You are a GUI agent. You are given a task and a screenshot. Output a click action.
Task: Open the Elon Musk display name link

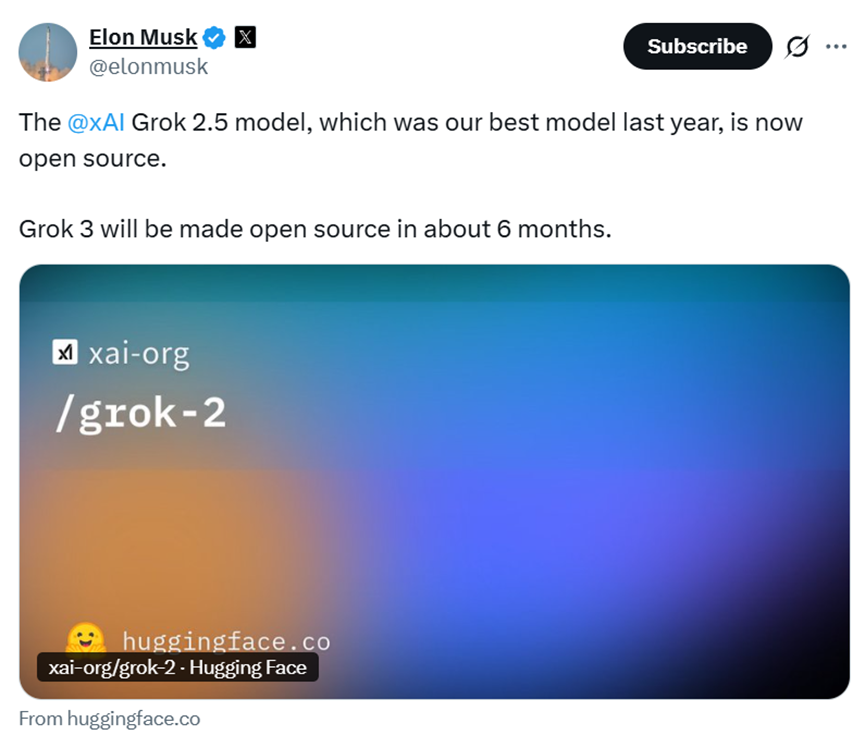pos(143,38)
